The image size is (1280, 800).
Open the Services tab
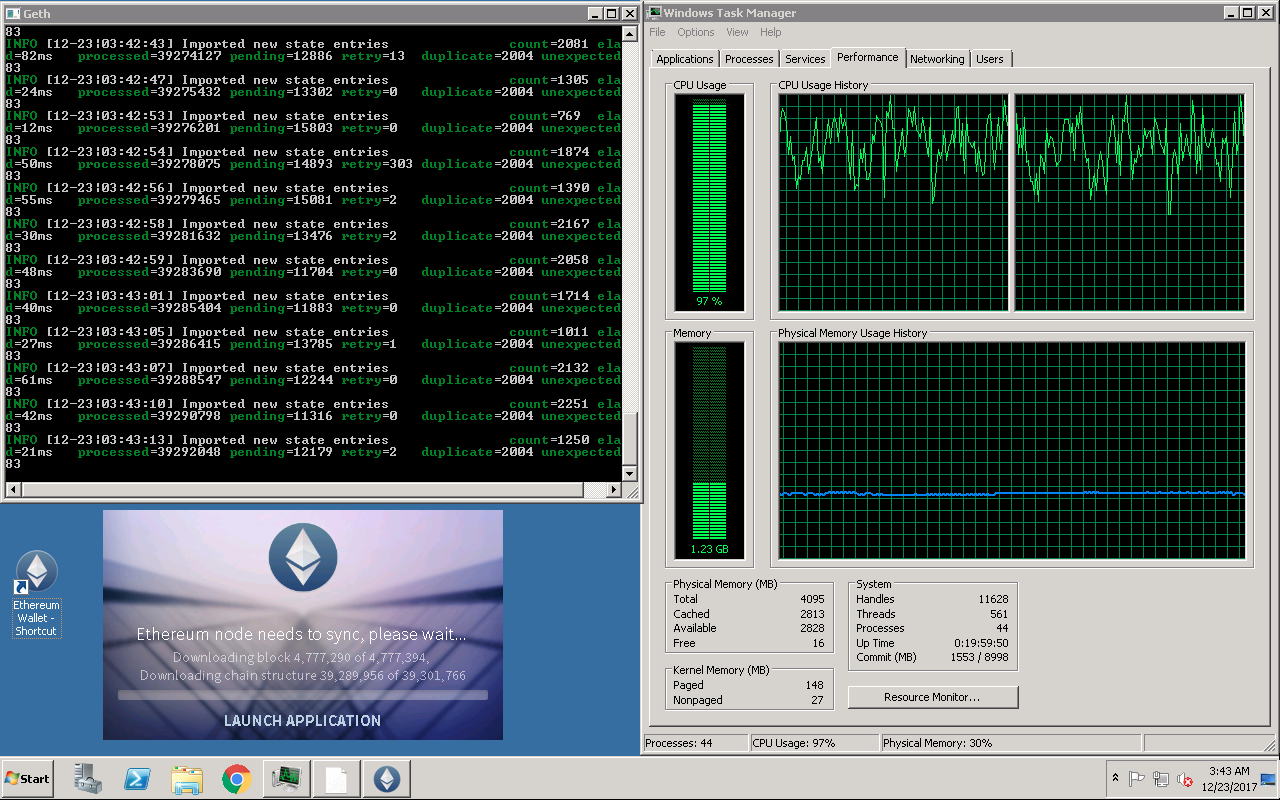click(x=805, y=59)
